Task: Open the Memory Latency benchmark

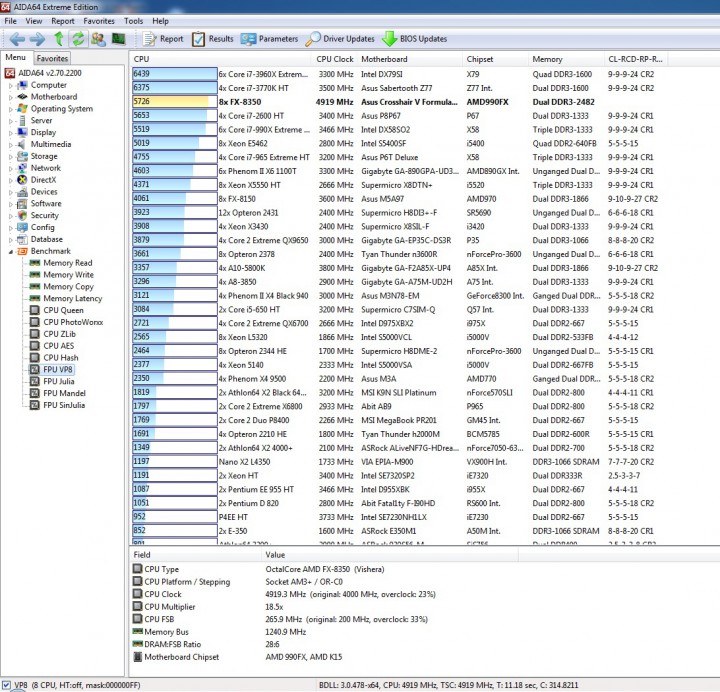Action: pyautogui.click(x=73, y=298)
